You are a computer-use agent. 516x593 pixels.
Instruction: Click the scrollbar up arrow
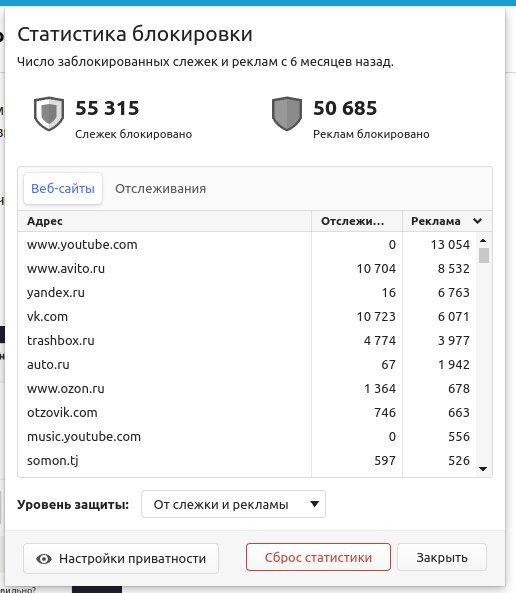pyautogui.click(x=483, y=241)
